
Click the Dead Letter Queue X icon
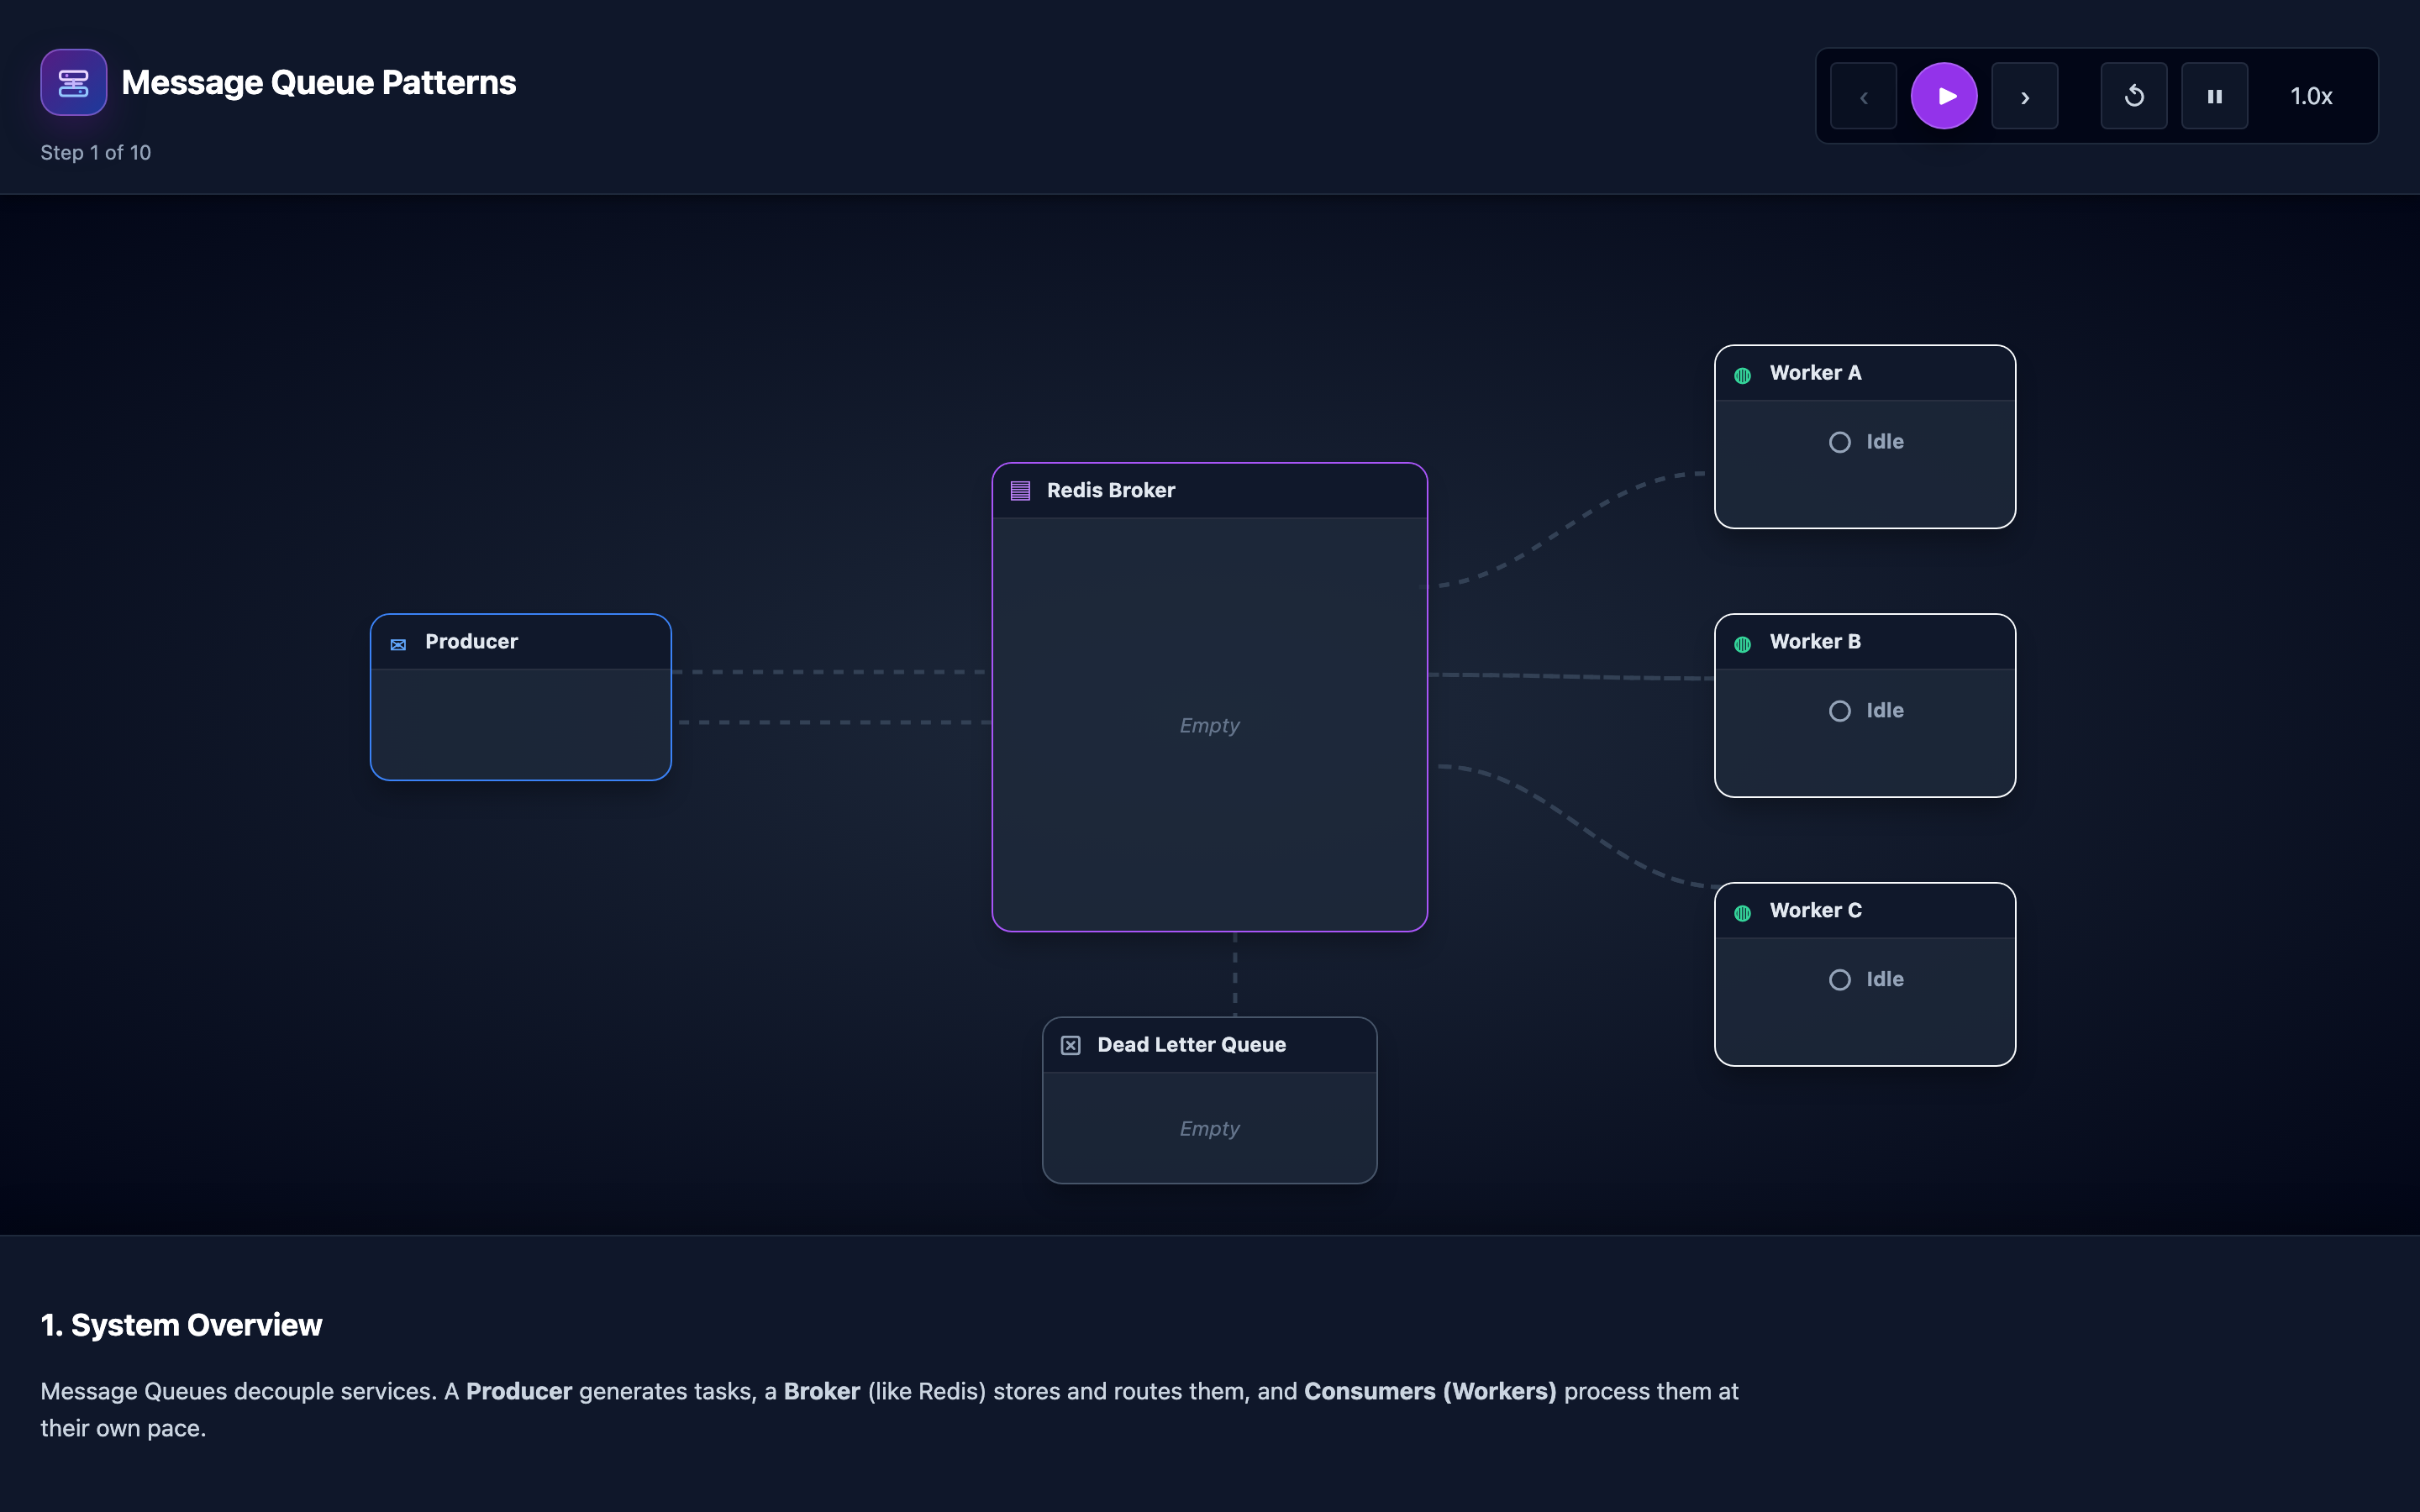(x=1070, y=1045)
